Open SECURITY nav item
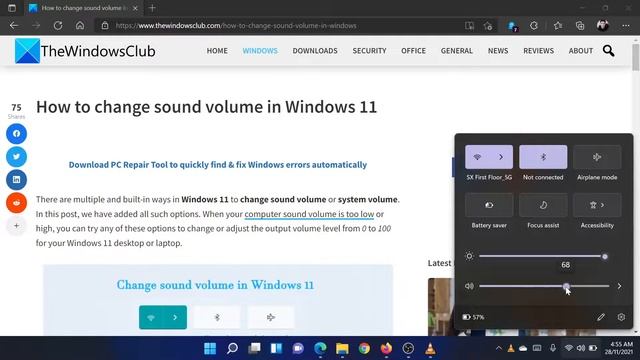Screen dimensions: 640x360 click(x=369, y=51)
